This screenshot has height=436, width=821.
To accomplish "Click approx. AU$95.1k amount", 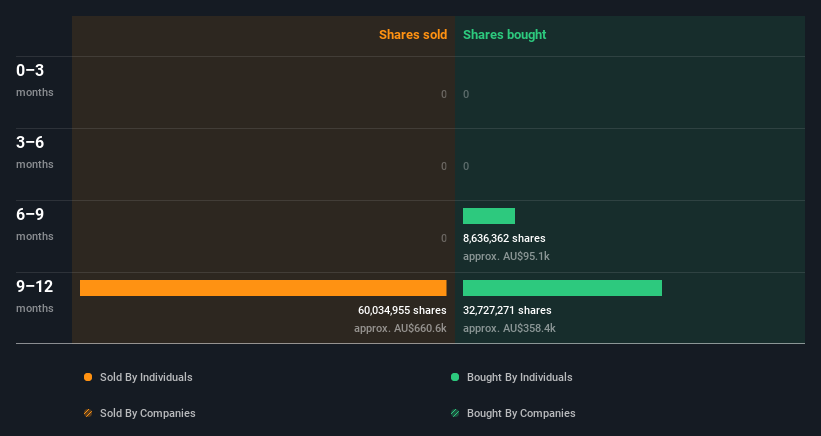I will [506, 256].
